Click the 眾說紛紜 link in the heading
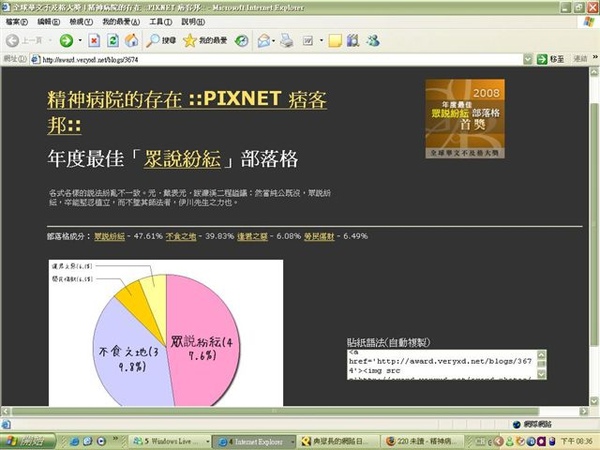 [x=182, y=158]
